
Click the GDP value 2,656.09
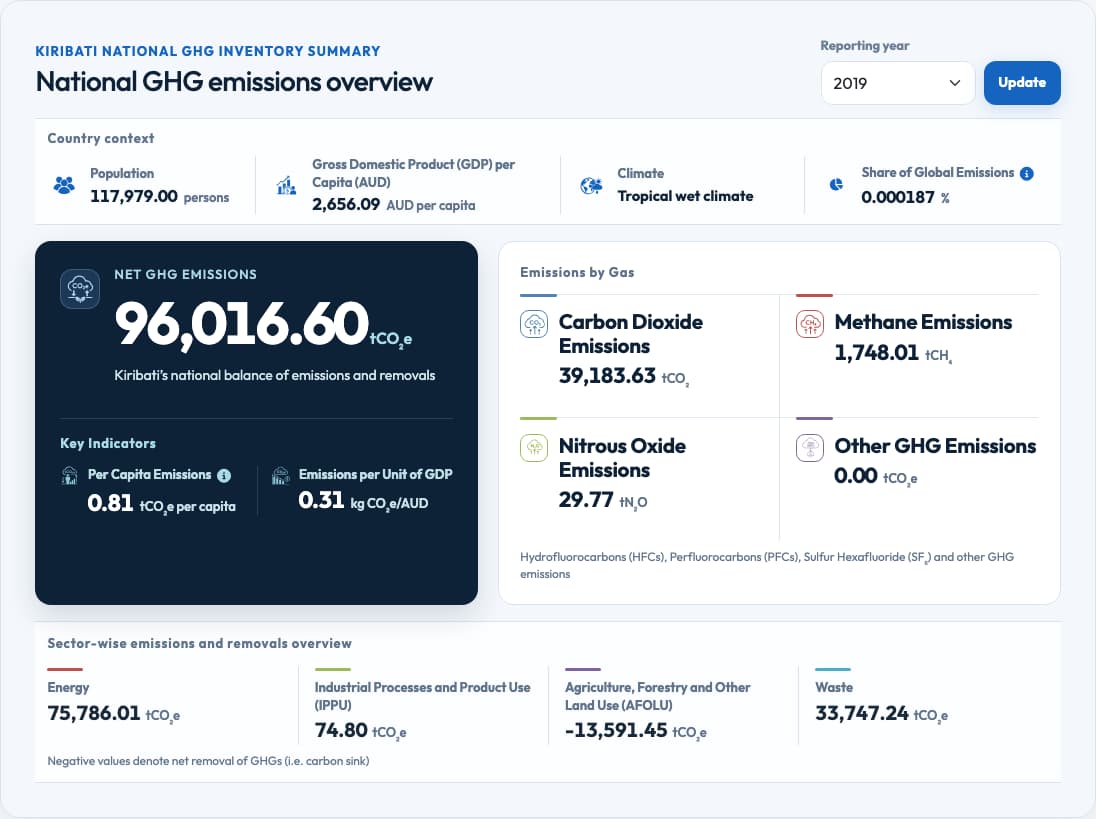pos(346,205)
